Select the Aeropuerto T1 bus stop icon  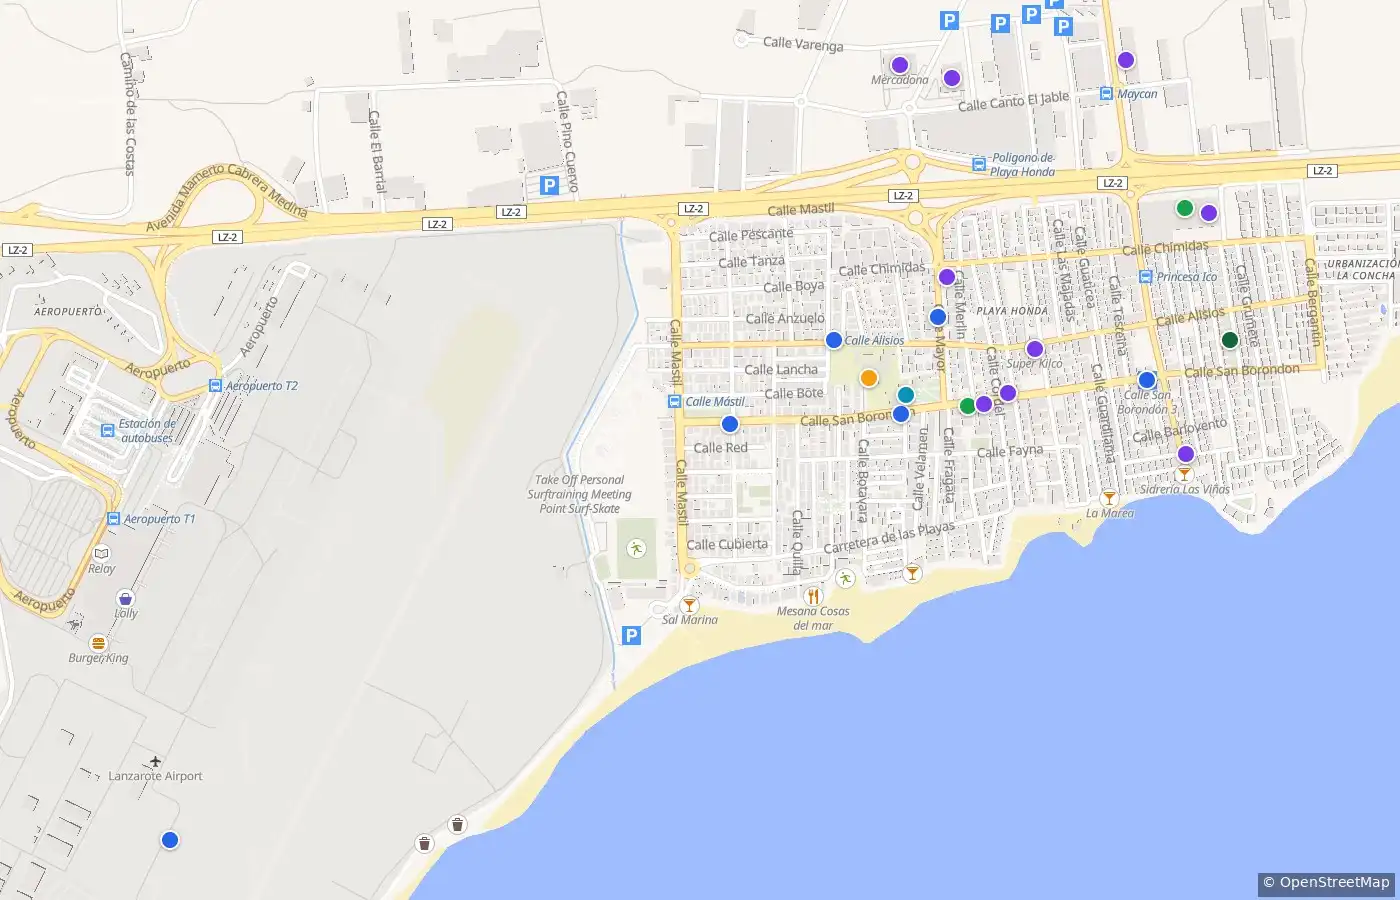(x=114, y=519)
